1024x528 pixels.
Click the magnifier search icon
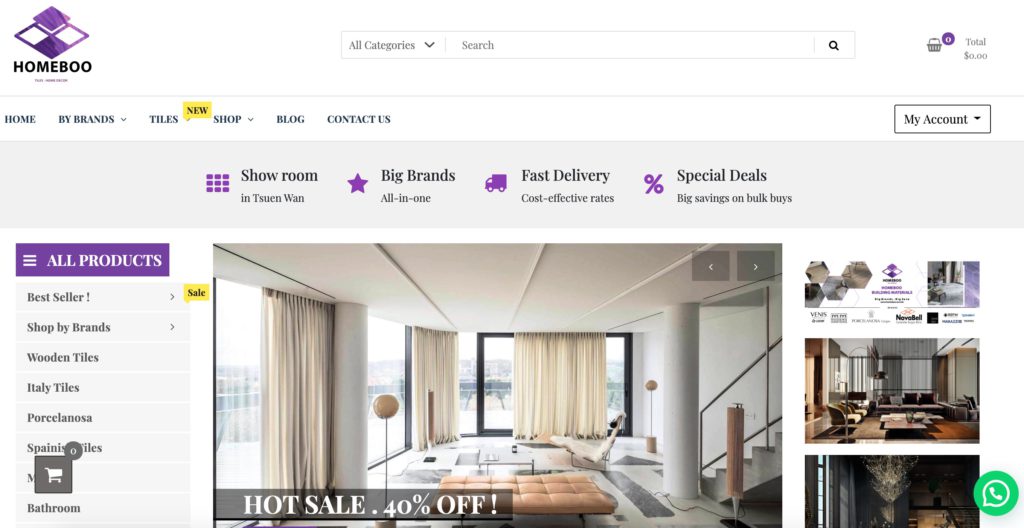[x=833, y=45]
